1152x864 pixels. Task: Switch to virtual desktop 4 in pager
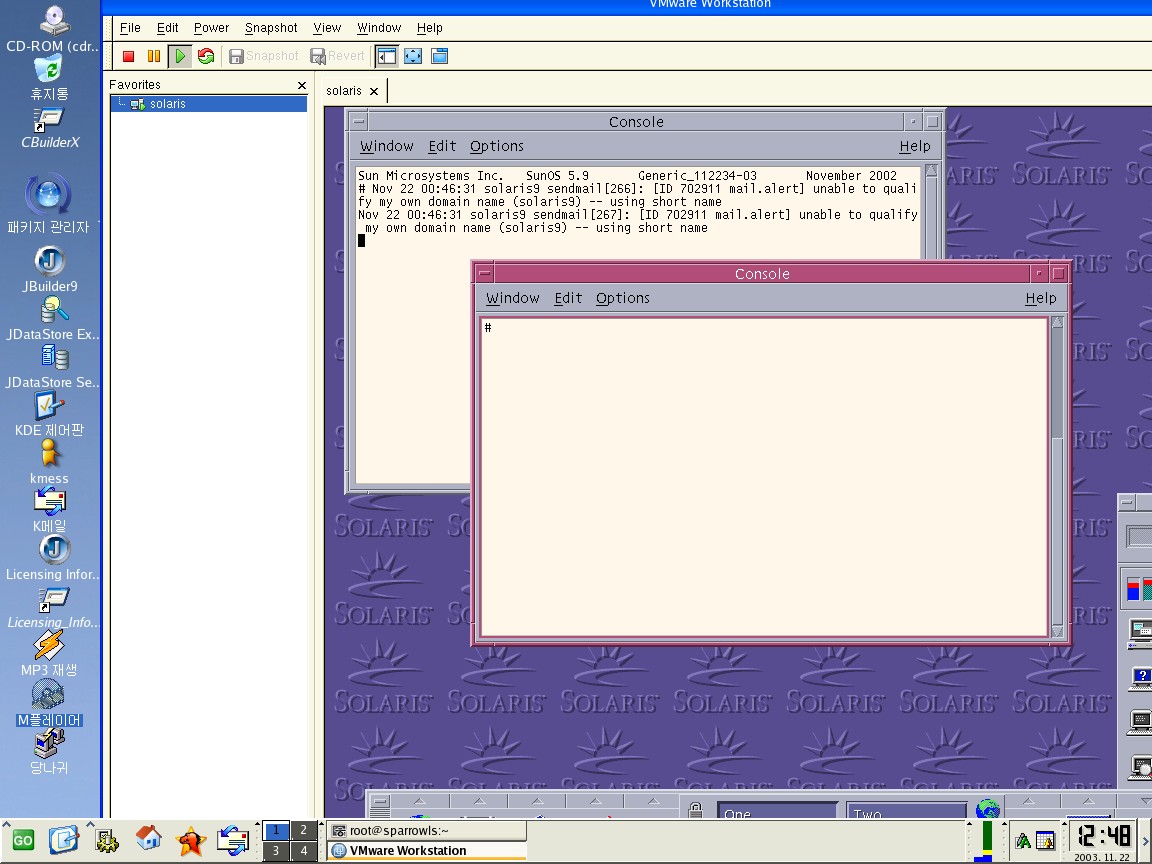[304, 851]
